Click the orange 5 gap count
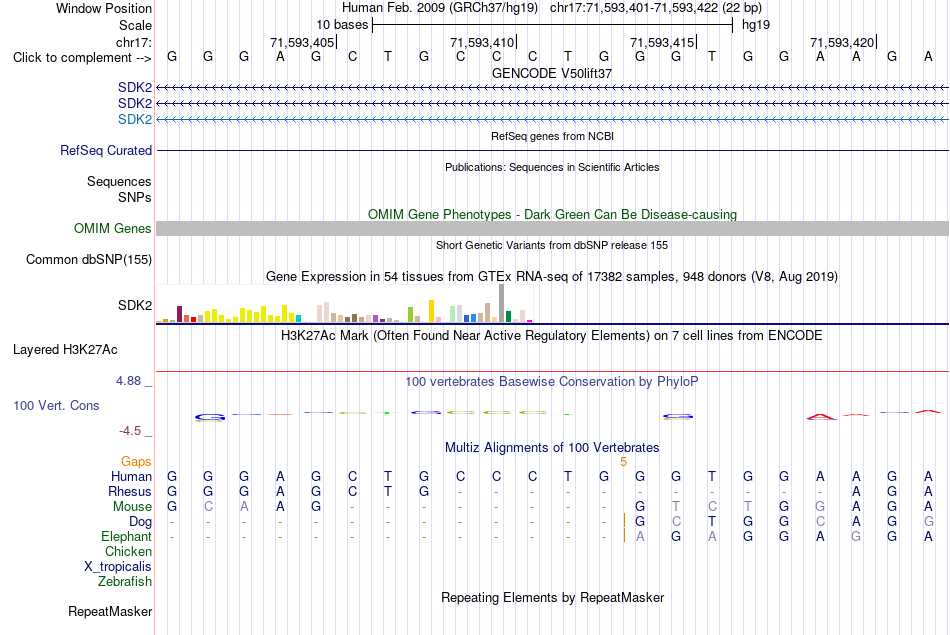The width and height of the screenshot is (950, 635). pos(623,462)
